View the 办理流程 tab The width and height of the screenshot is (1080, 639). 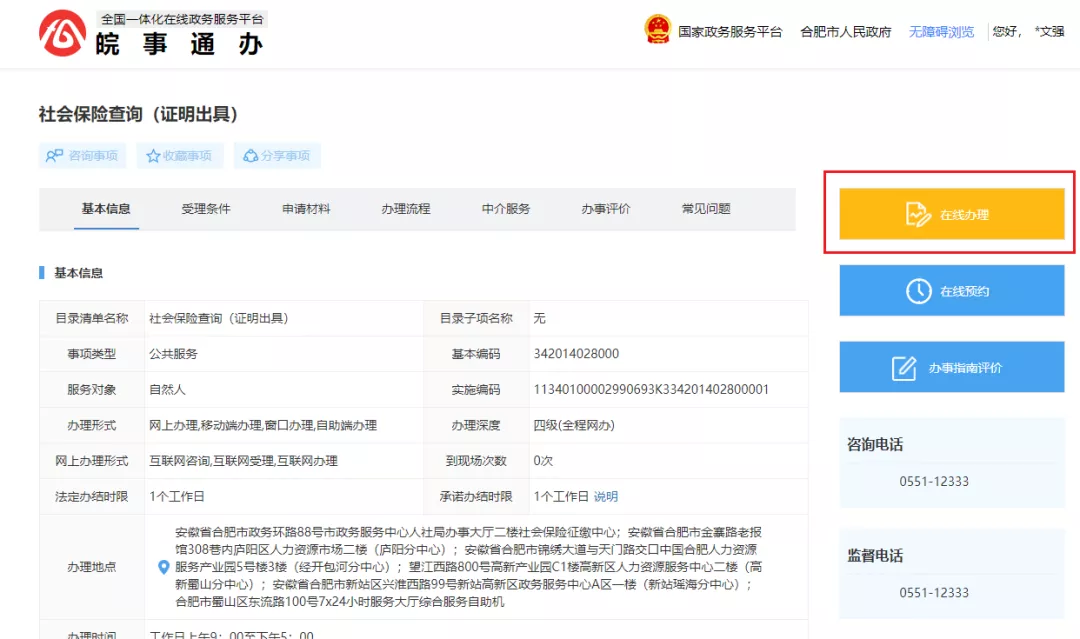click(406, 209)
